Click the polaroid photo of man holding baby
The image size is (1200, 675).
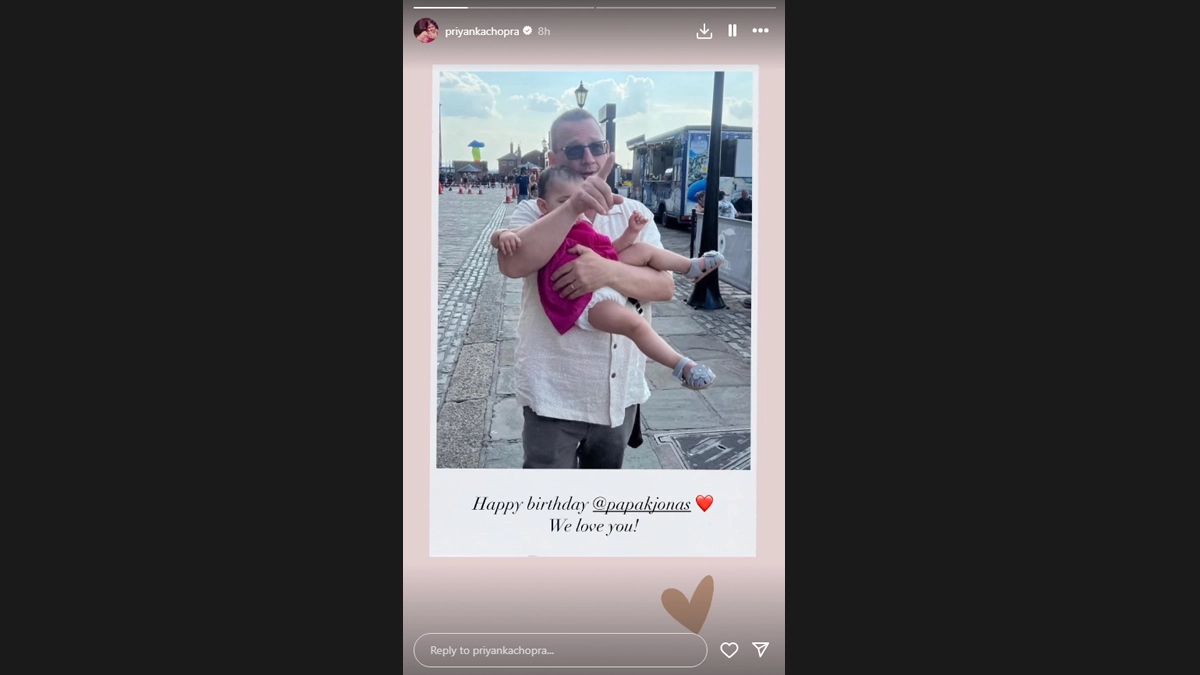[x=594, y=269]
